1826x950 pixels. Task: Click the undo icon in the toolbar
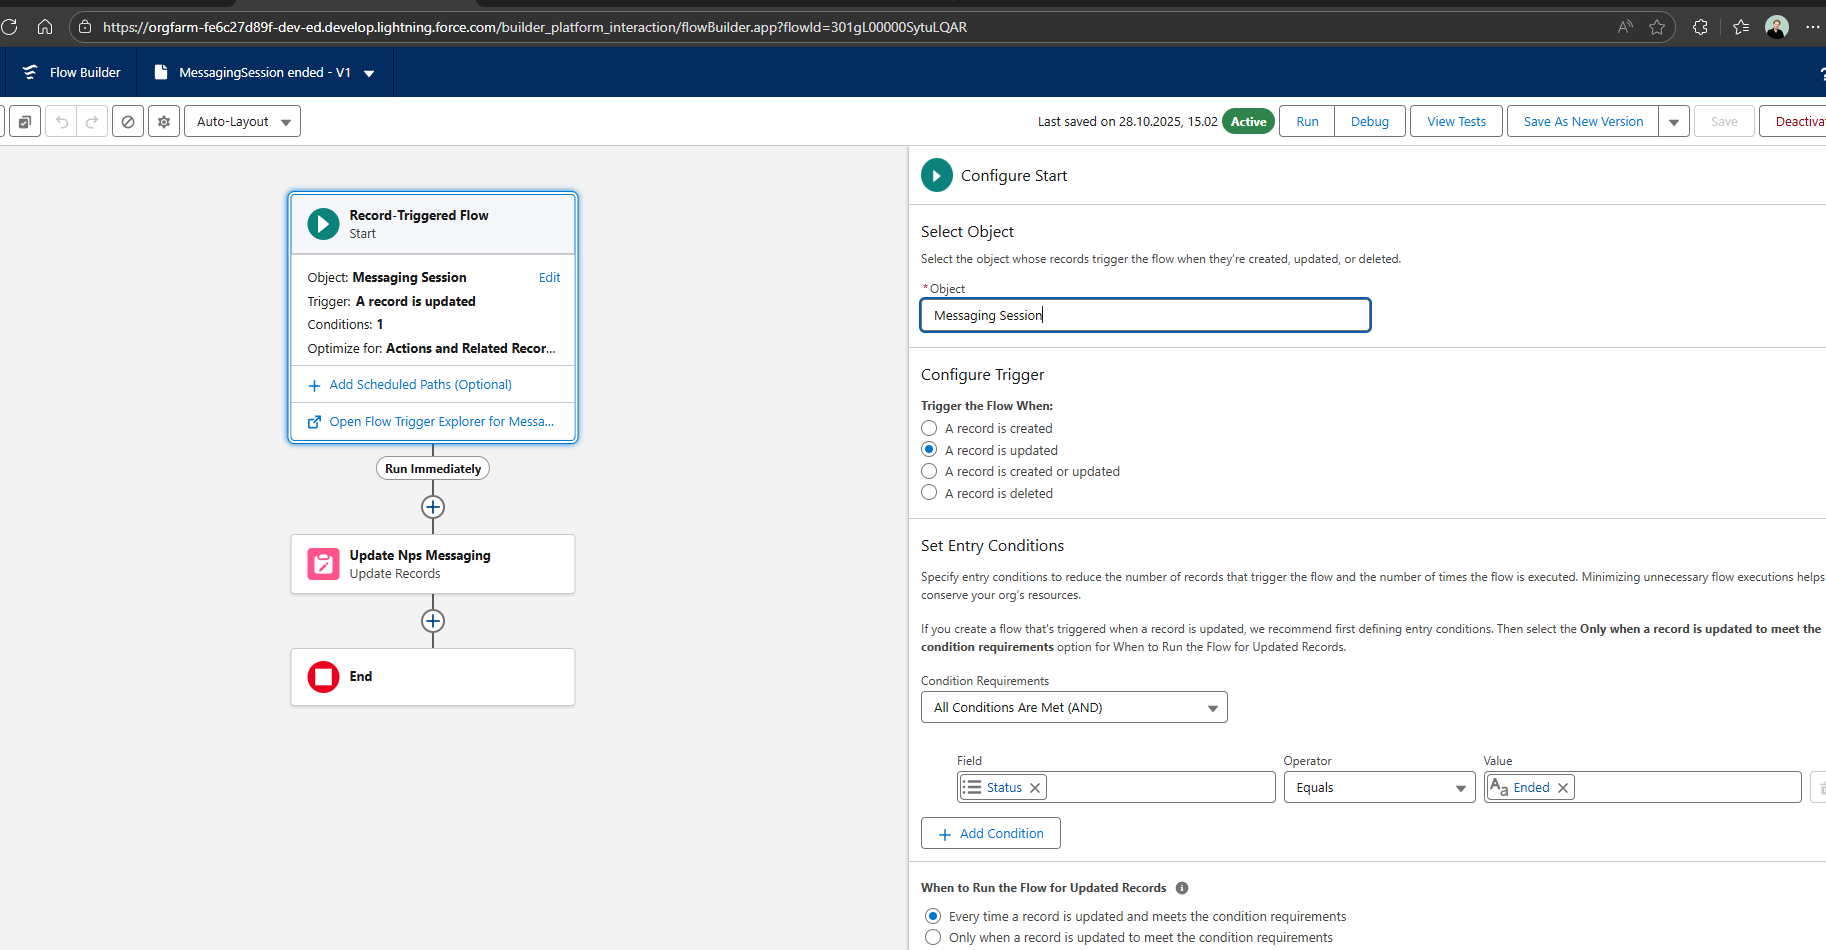pyautogui.click(x=60, y=121)
